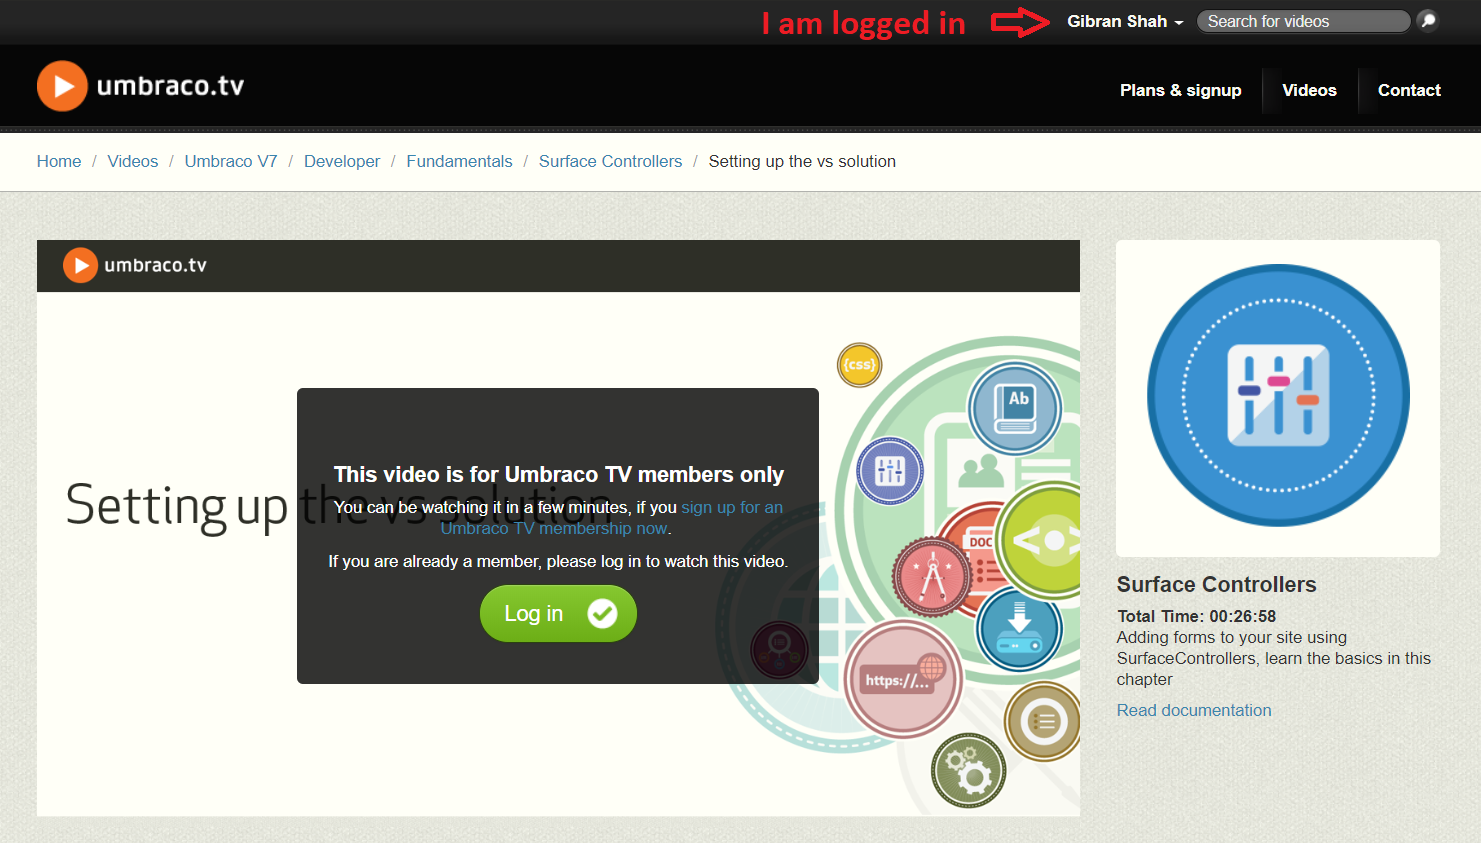Go to the Videos menu item
This screenshot has width=1481, height=843.
click(1309, 90)
